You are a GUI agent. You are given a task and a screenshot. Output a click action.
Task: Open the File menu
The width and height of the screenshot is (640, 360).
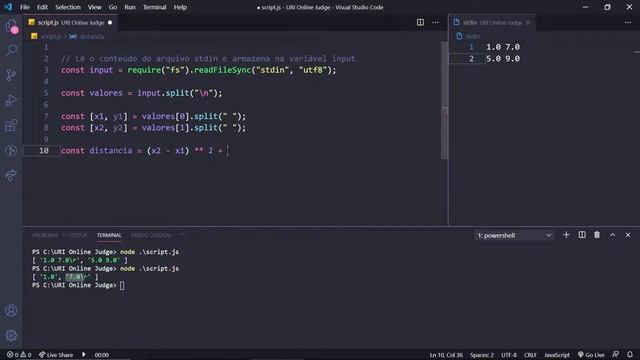(25, 7)
